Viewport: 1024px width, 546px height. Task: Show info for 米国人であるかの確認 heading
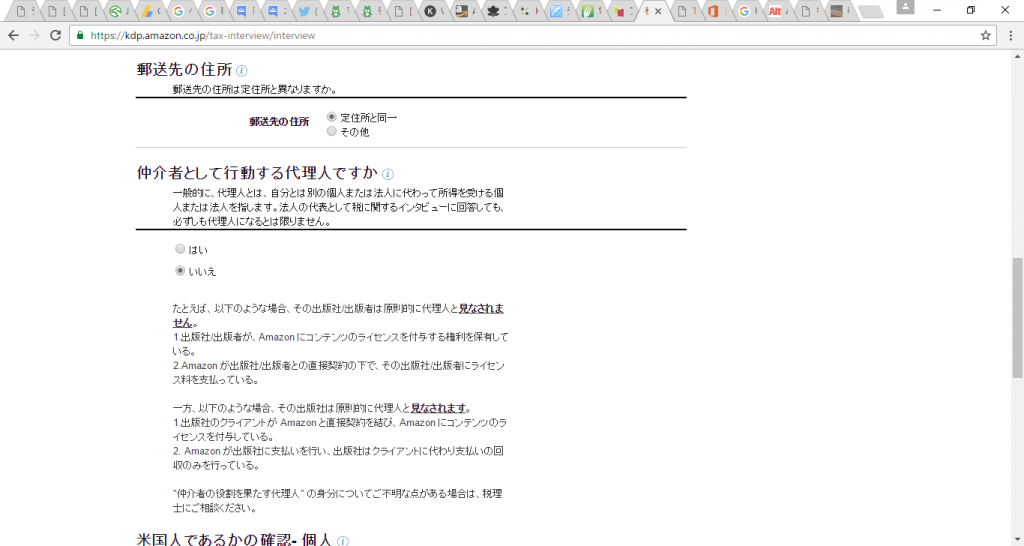click(343, 541)
